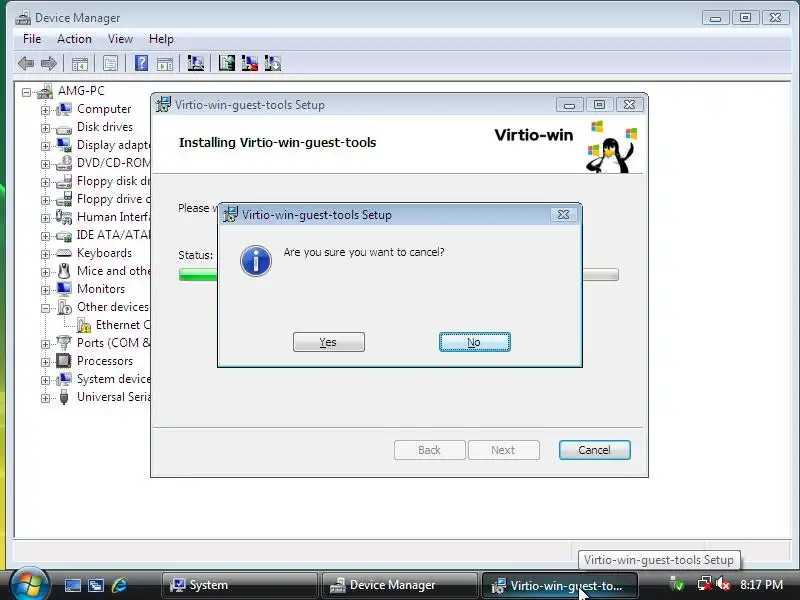Open the View menu in Device Manager

tap(120, 39)
